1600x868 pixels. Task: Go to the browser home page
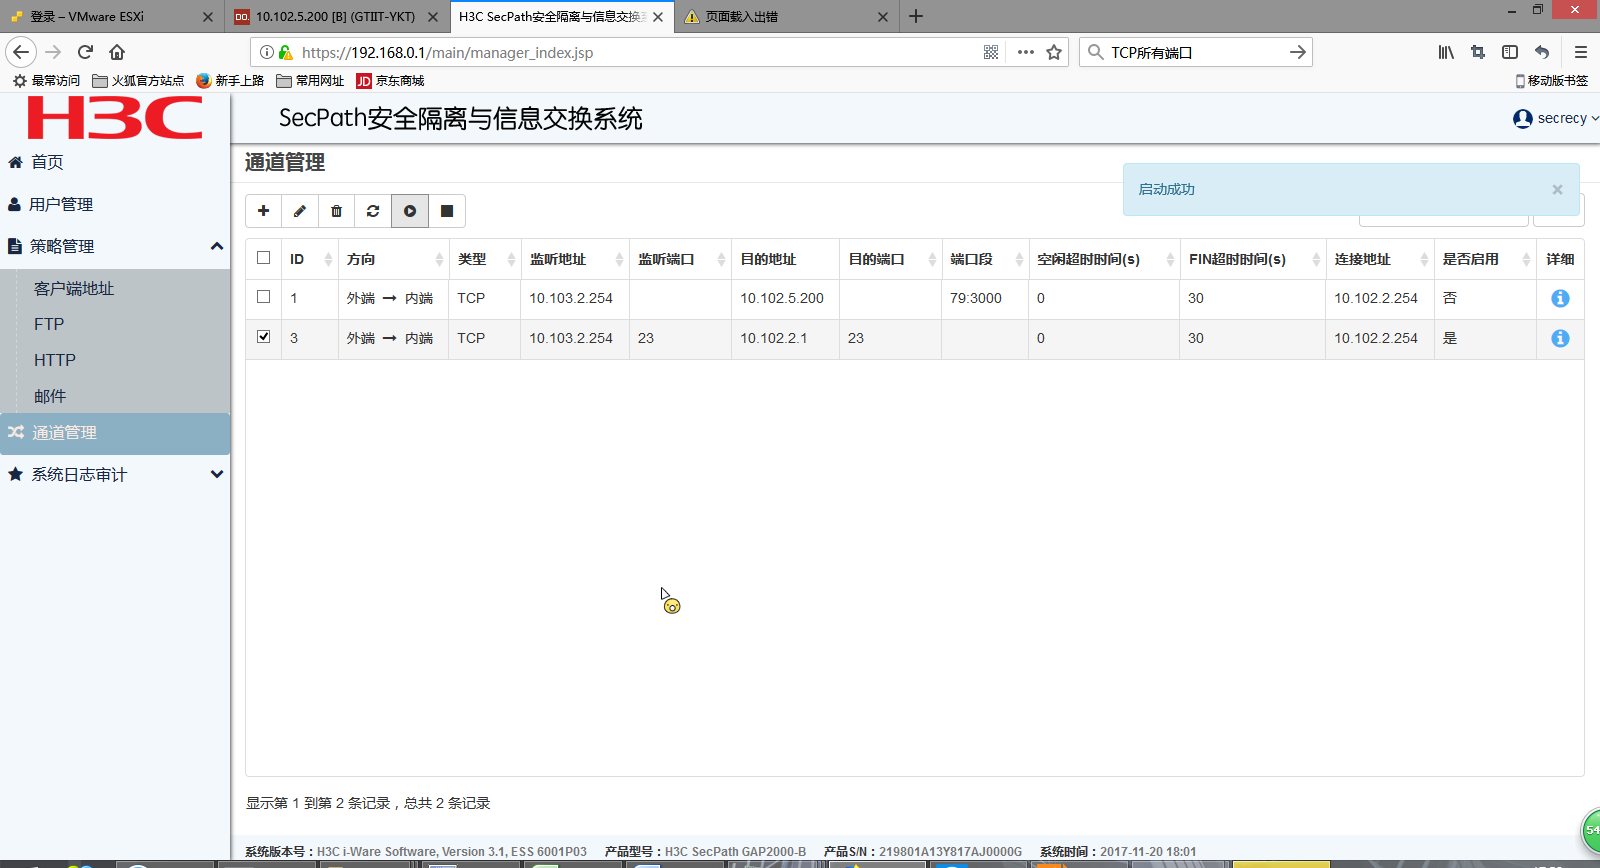tap(117, 52)
